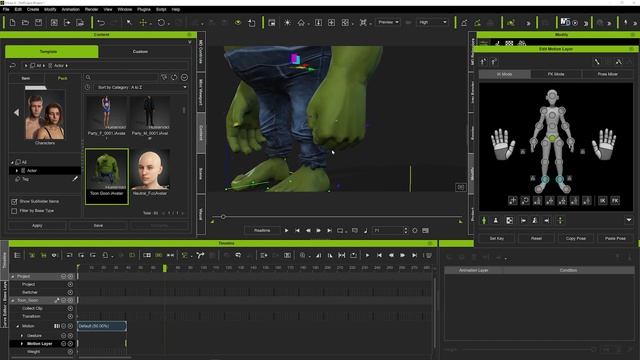The image size is (640, 360).
Task: Click the curve path icon in Timeline toolbar
Action: click(200, 255)
